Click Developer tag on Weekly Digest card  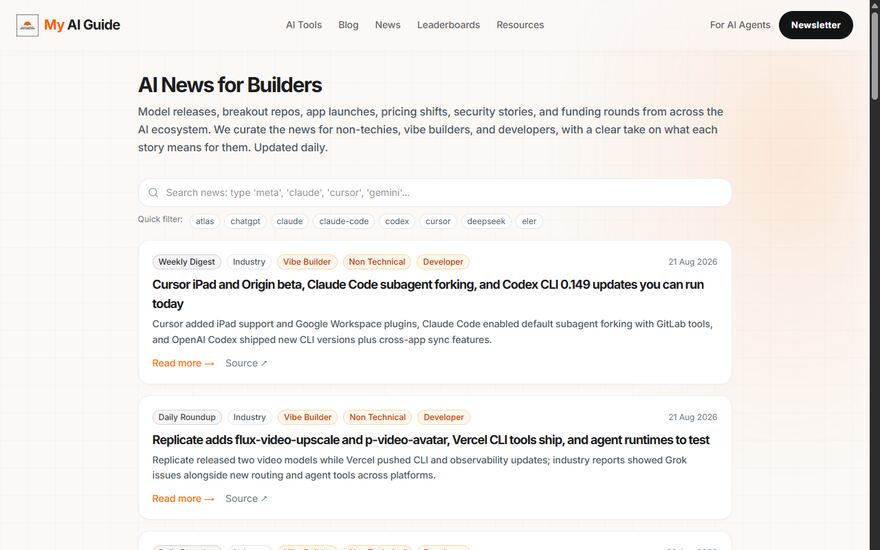[443, 262]
